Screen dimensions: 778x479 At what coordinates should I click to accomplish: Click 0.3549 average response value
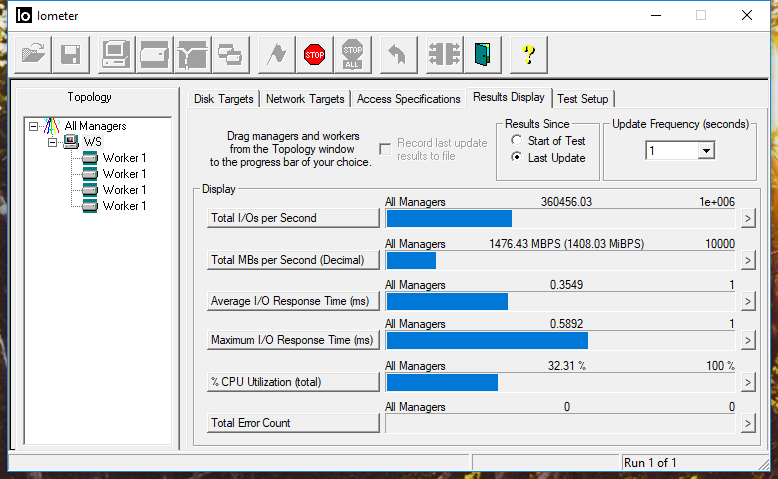pyautogui.click(x=566, y=285)
